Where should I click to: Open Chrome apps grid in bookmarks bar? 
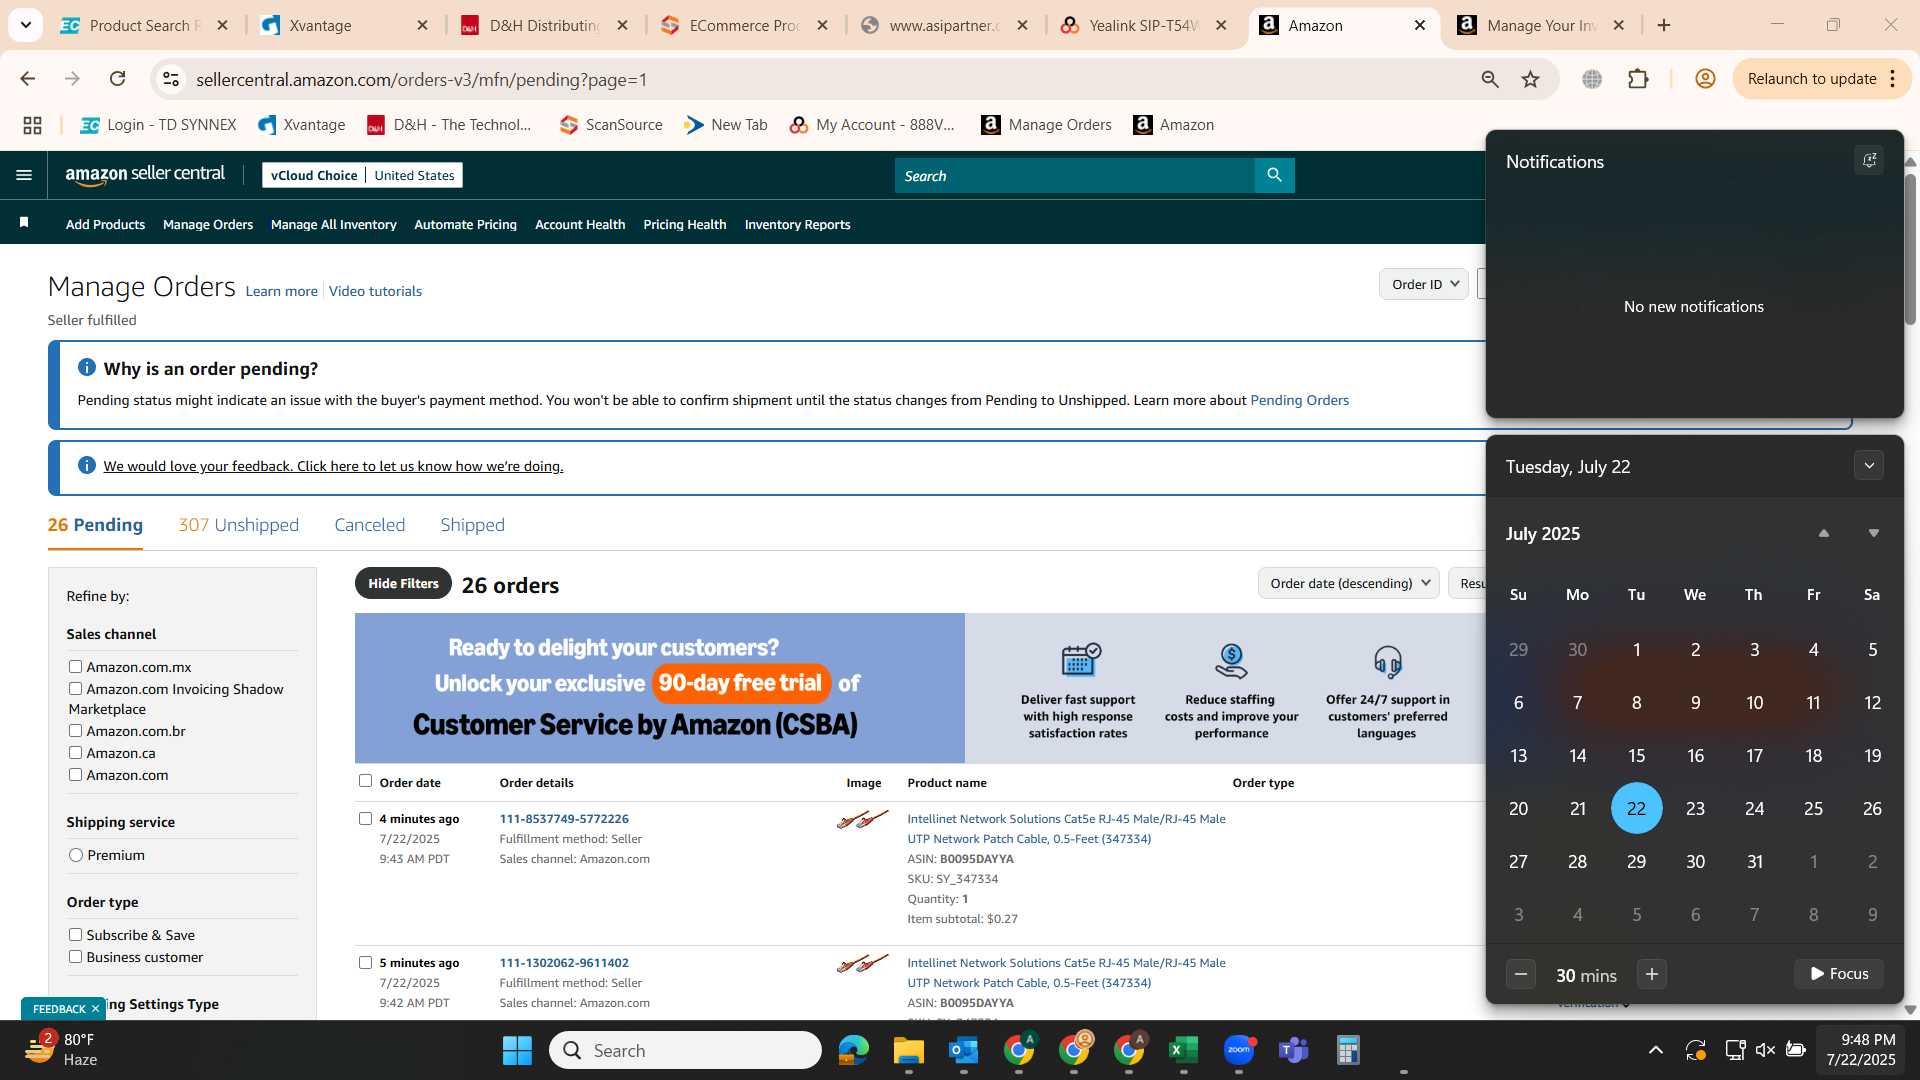pyautogui.click(x=32, y=125)
